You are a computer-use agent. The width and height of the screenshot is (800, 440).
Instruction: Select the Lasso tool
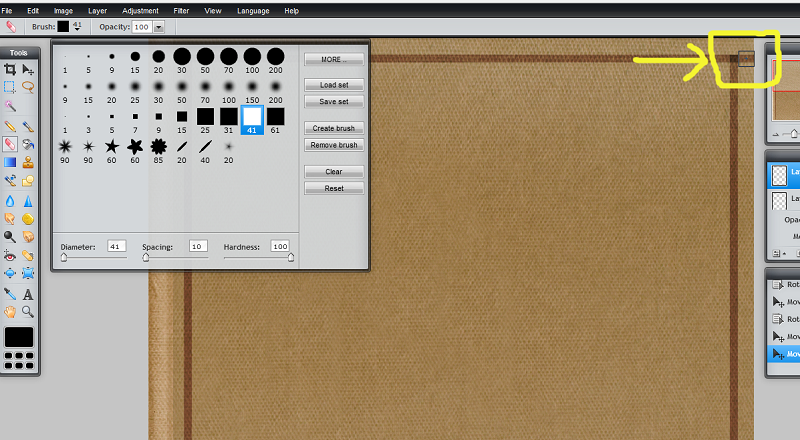coord(28,87)
